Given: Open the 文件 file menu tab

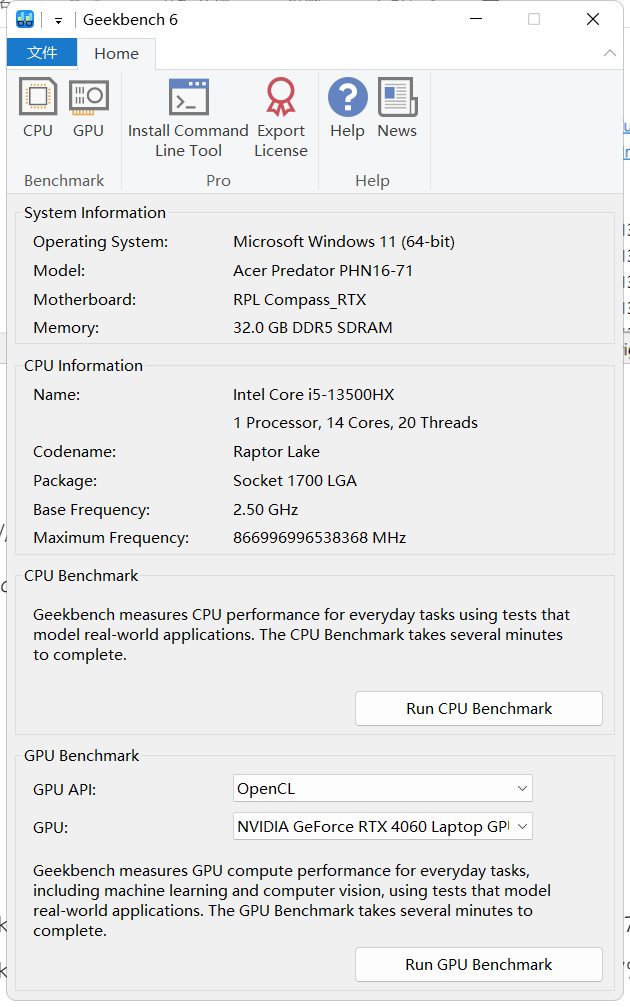Looking at the screenshot, I should [x=42, y=53].
